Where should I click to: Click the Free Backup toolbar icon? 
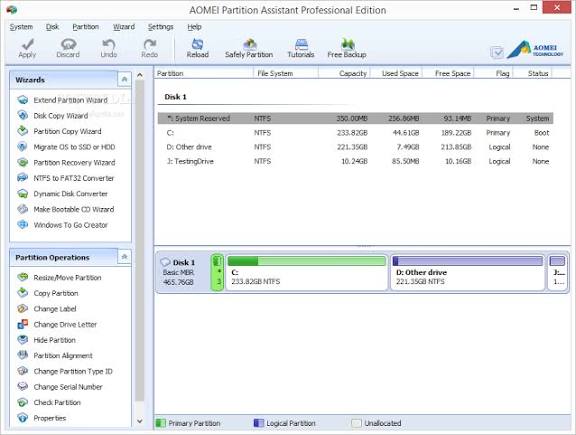coord(347,44)
